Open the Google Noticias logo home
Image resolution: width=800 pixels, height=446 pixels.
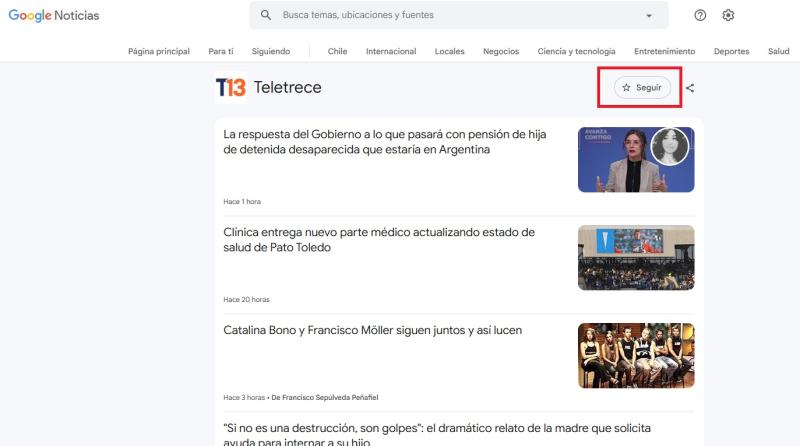point(54,15)
